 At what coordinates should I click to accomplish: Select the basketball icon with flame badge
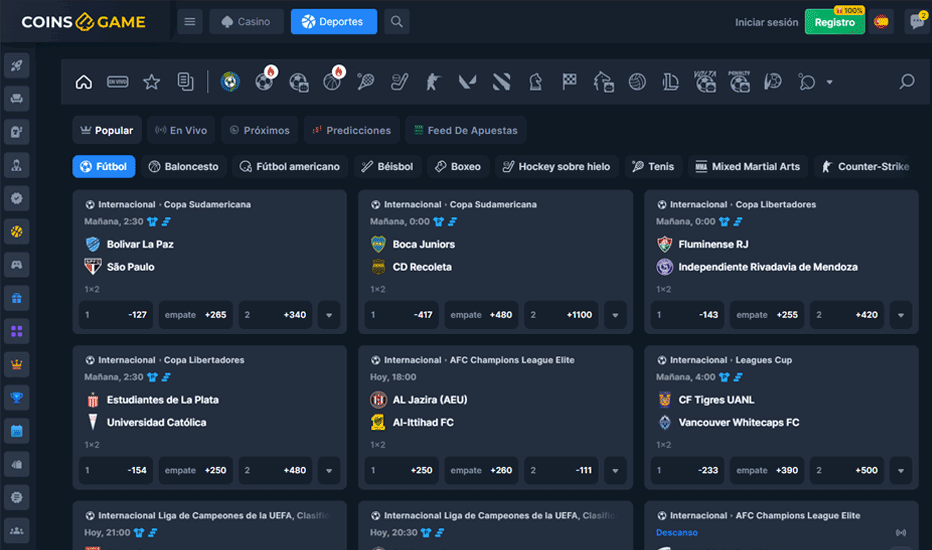(333, 80)
